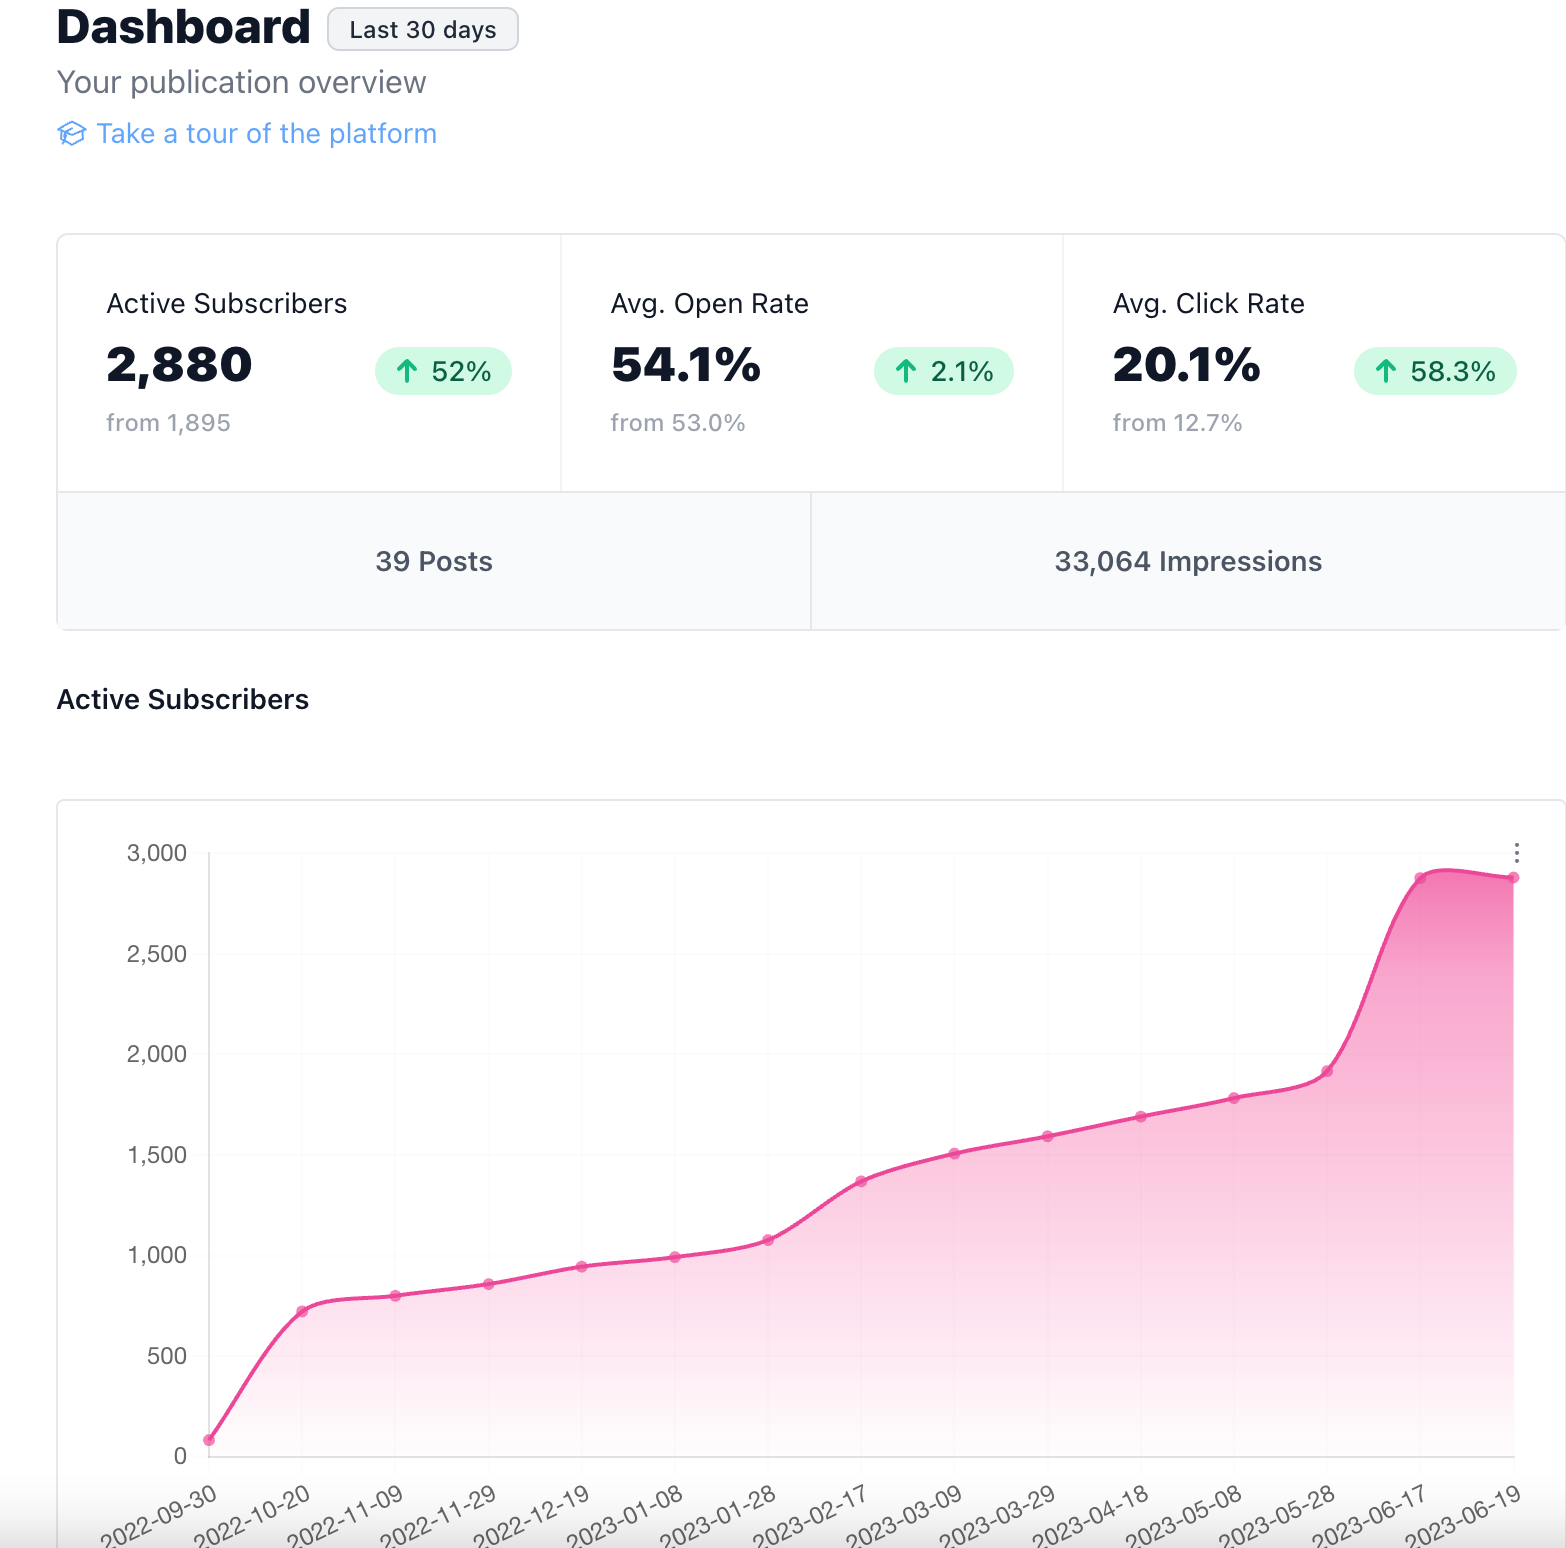This screenshot has width=1566, height=1548.
Task: Click the 54.1% open rate value
Action: click(x=686, y=364)
